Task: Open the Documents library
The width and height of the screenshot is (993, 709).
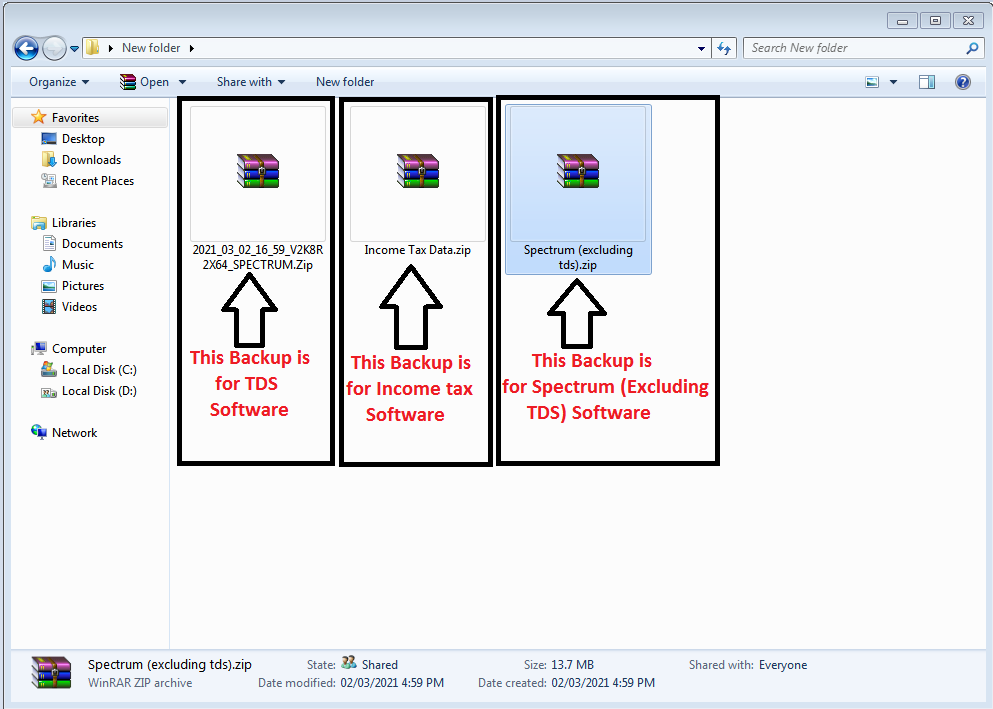Action: click(x=92, y=244)
